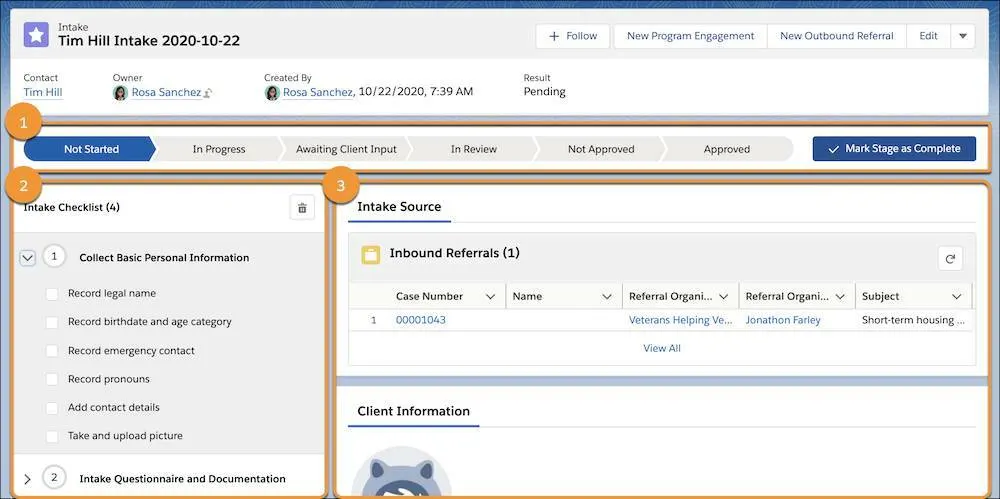This screenshot has width=1000, height=499.
Task: Tick the Record emergency contact checkbox
Action: click(52, 351)
